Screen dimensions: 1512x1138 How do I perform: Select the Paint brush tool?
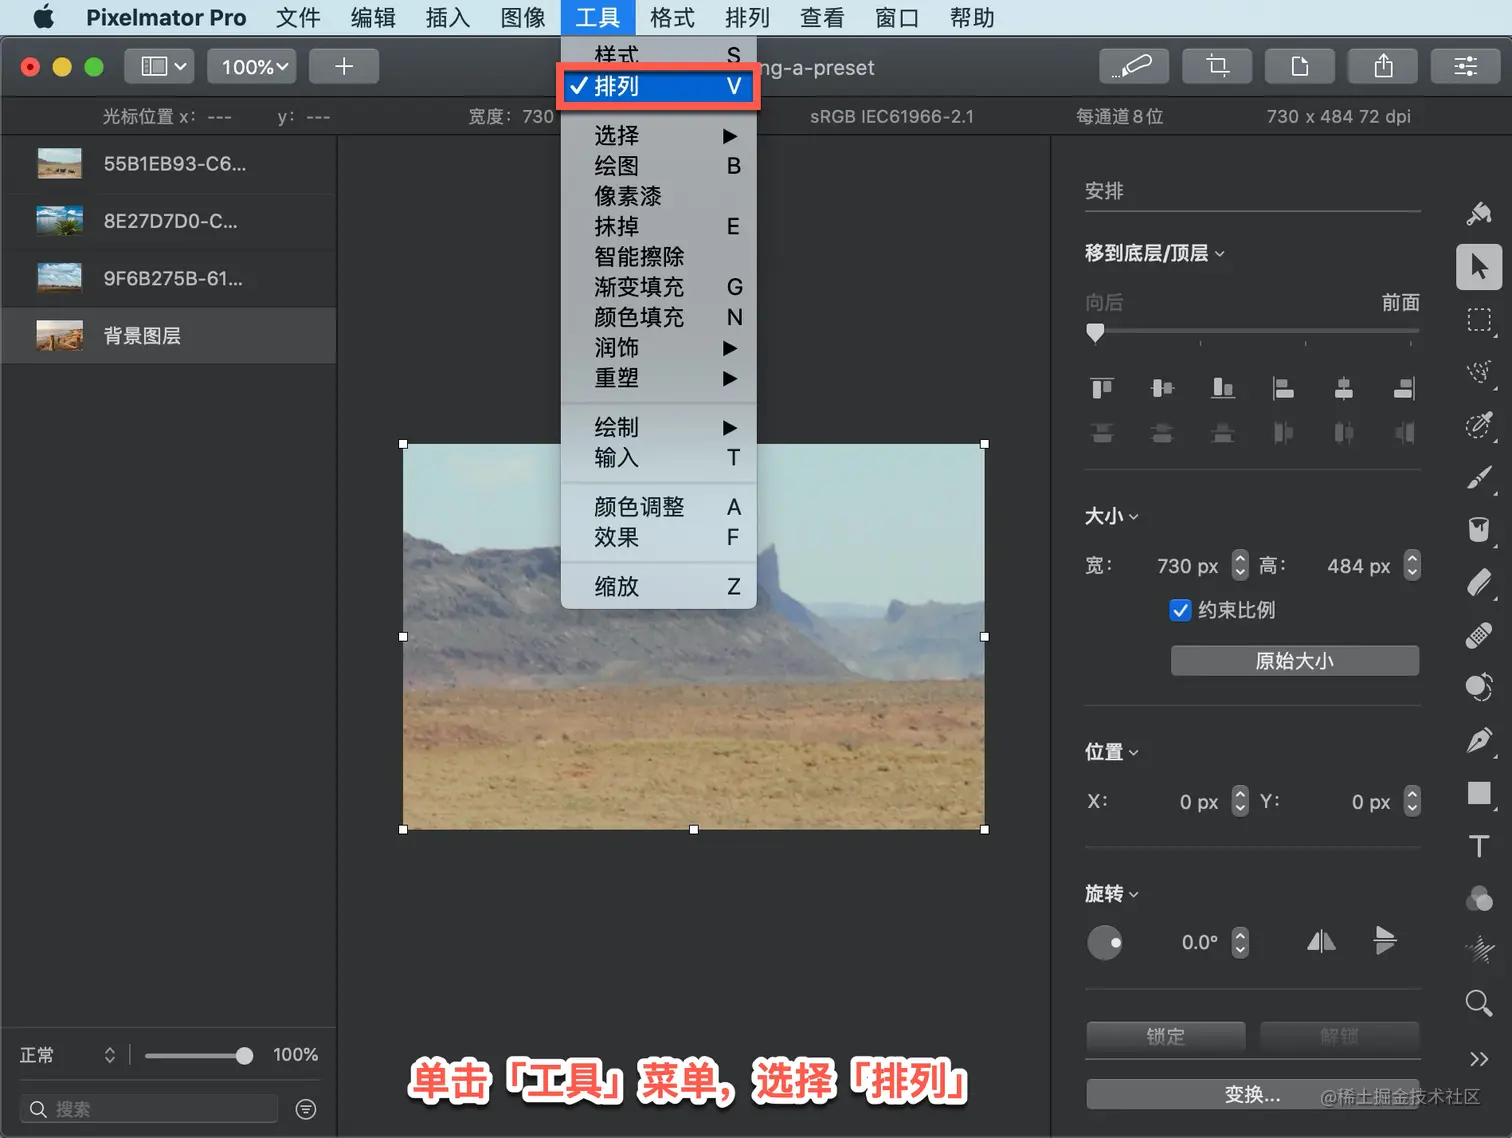tap(1479, 478)
